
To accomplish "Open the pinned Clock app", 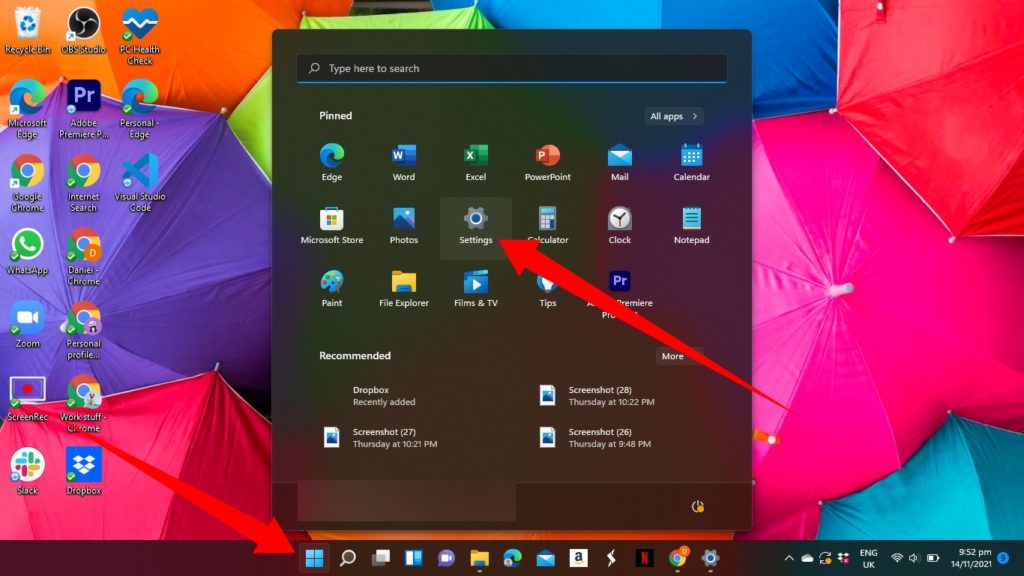I will click(x=619, y=225).
